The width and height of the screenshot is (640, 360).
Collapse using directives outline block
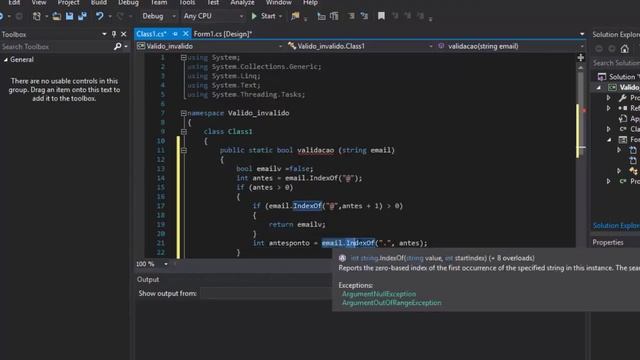coord(184,58)
